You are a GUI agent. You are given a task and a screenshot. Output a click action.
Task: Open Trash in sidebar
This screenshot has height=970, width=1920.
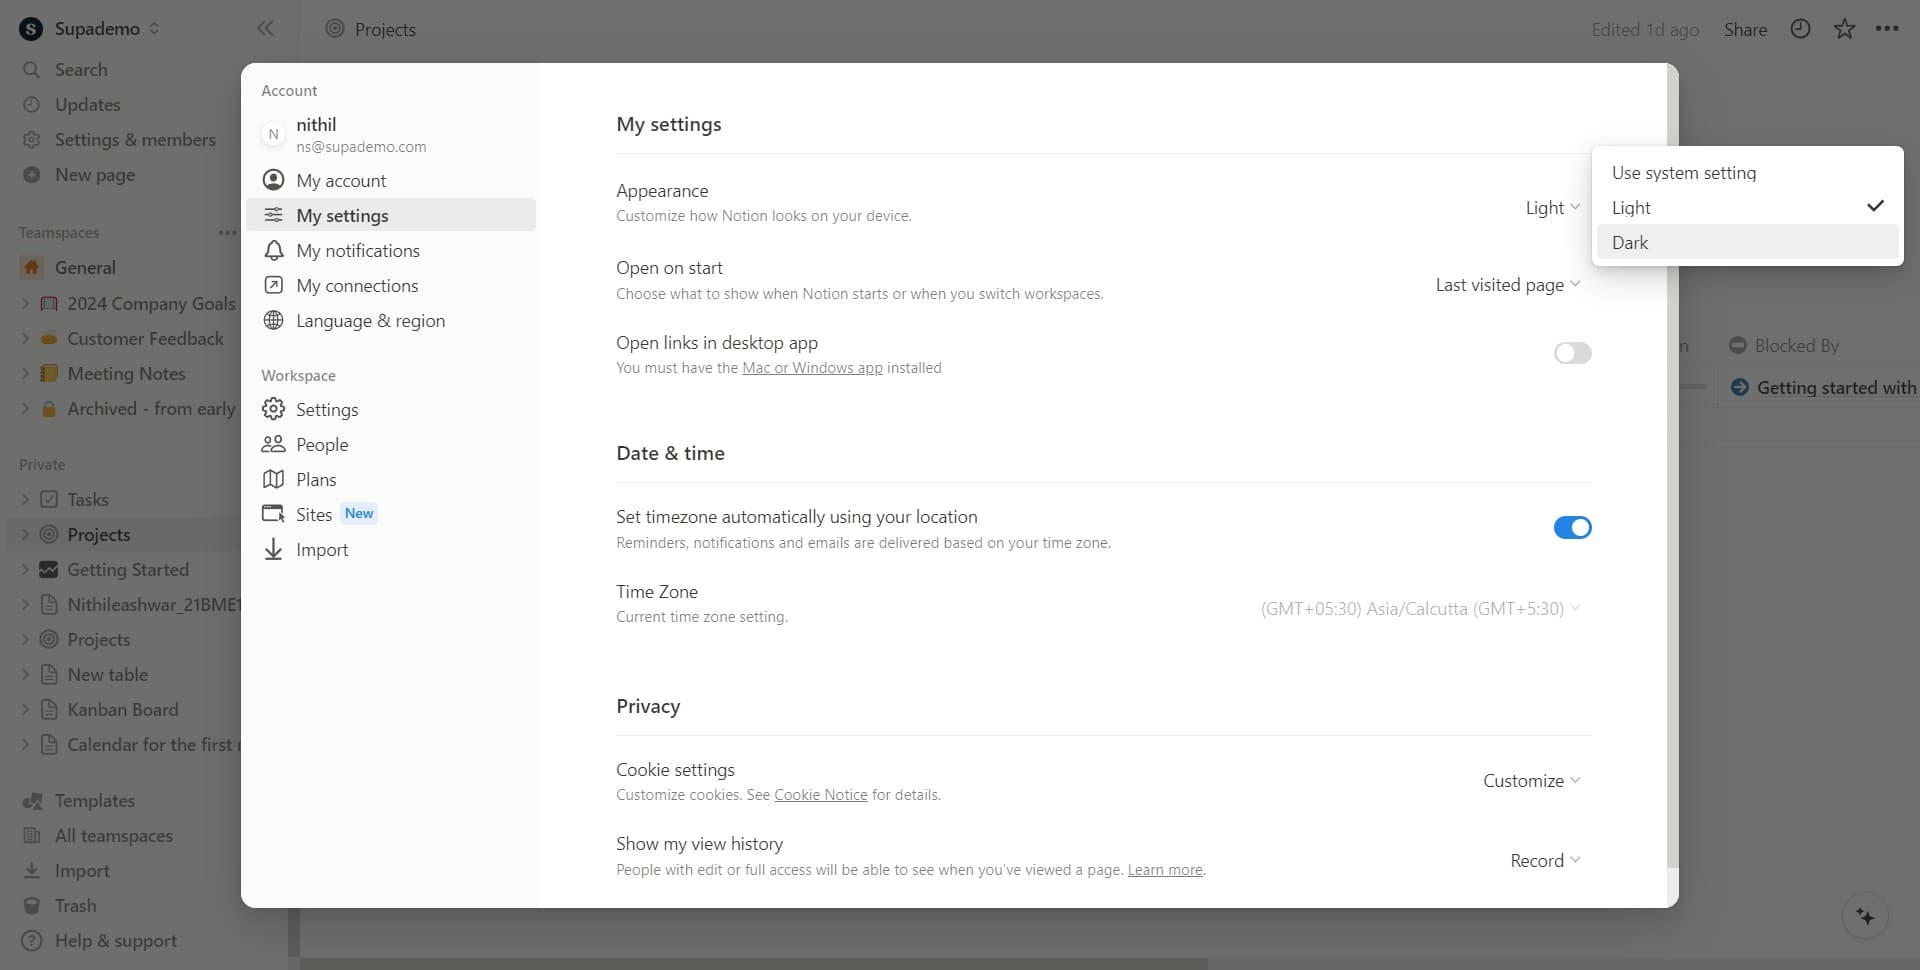click(75, 906)
